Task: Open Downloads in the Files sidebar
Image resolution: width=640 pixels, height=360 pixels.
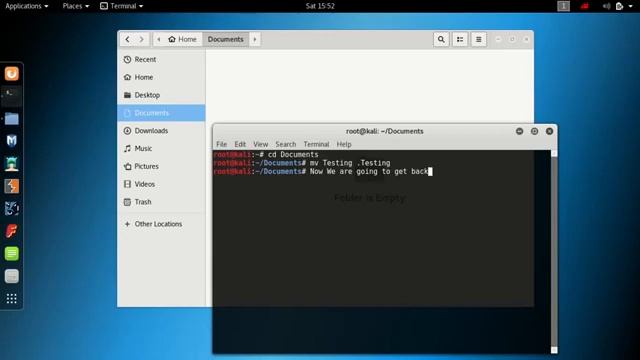Action: (161, 131)
